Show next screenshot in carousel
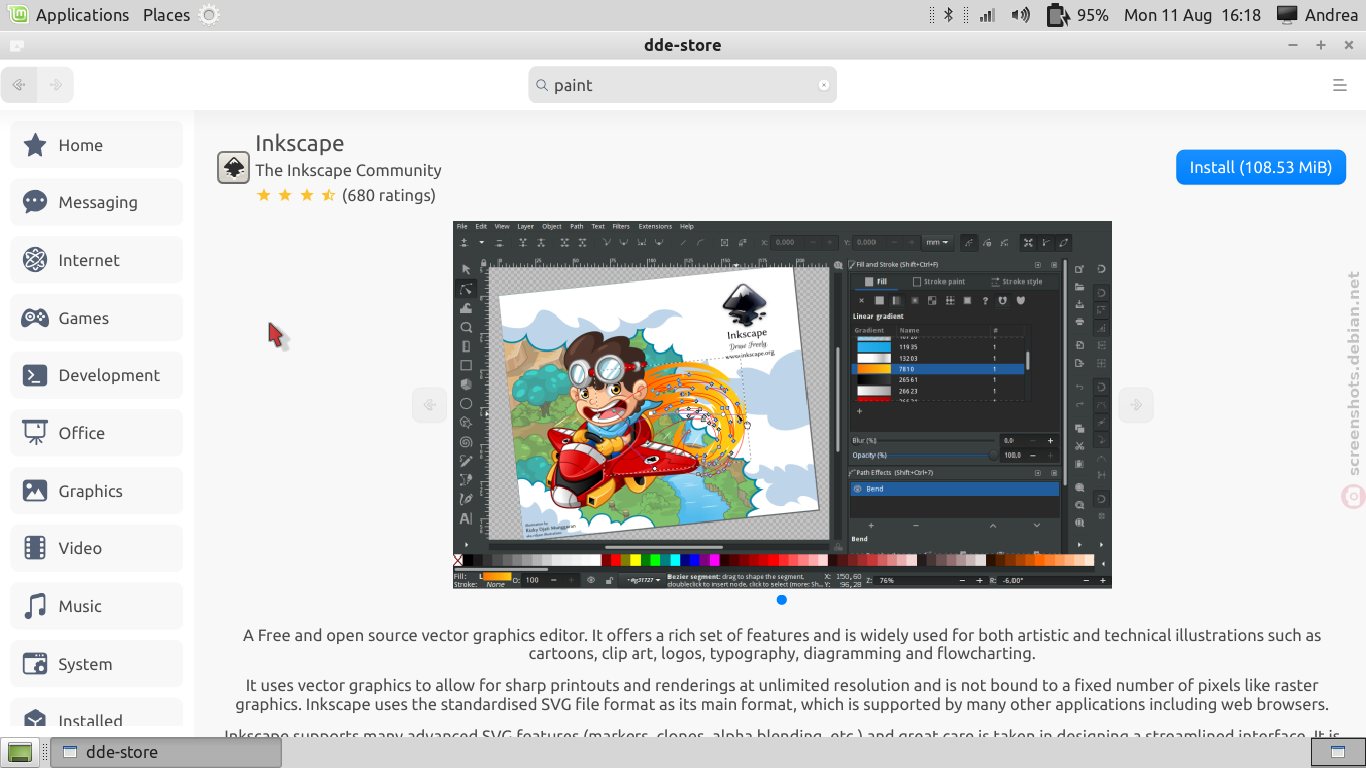 tap(1136, 405)
